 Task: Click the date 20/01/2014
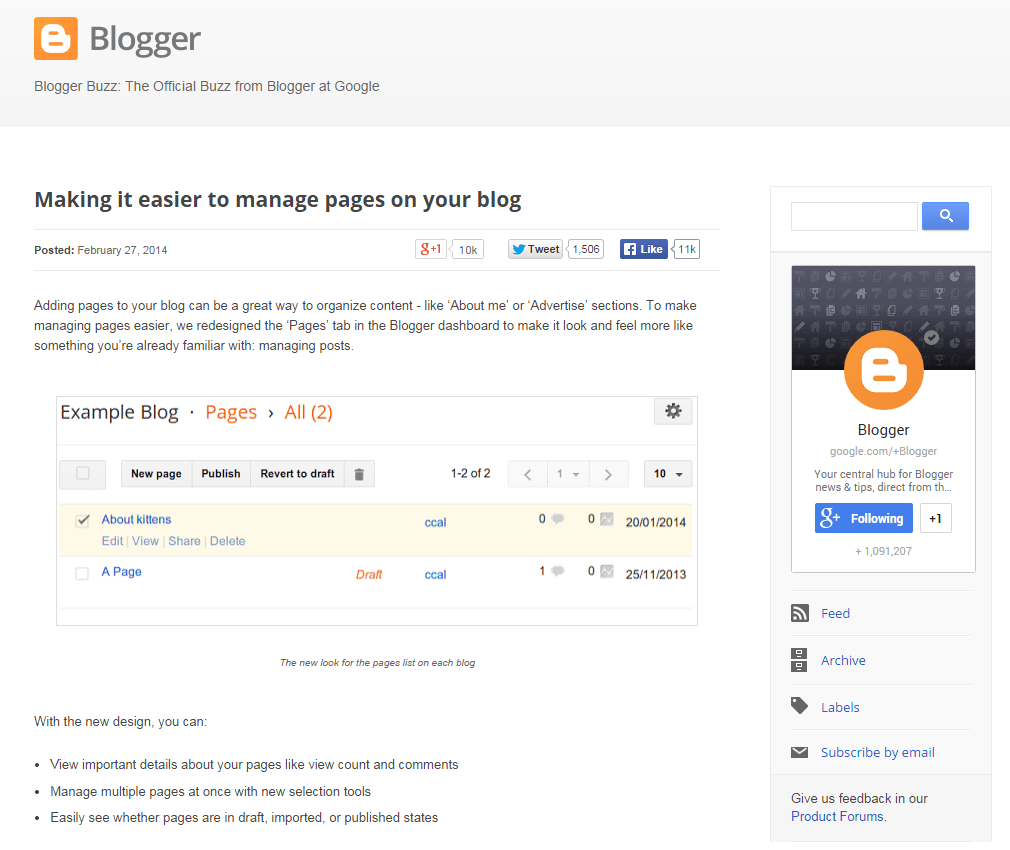point(656,522)
